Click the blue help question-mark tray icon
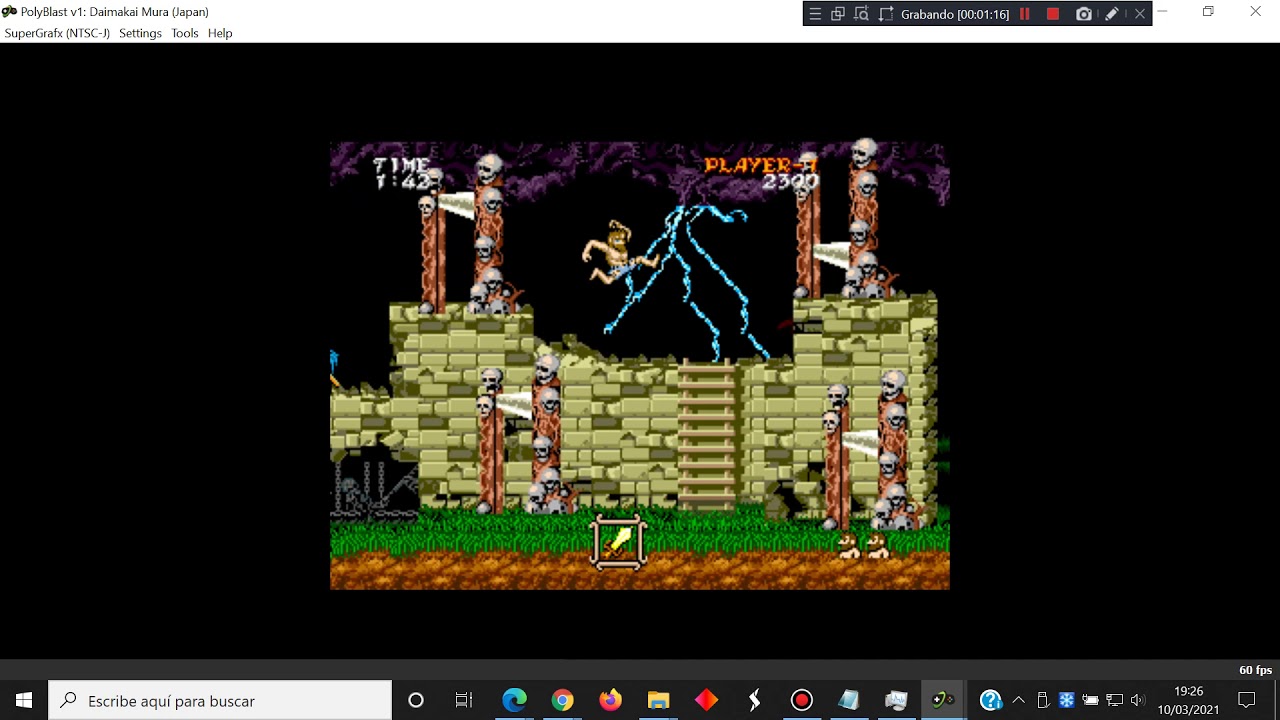1280x720 pixels. click(x=991, y=700)
